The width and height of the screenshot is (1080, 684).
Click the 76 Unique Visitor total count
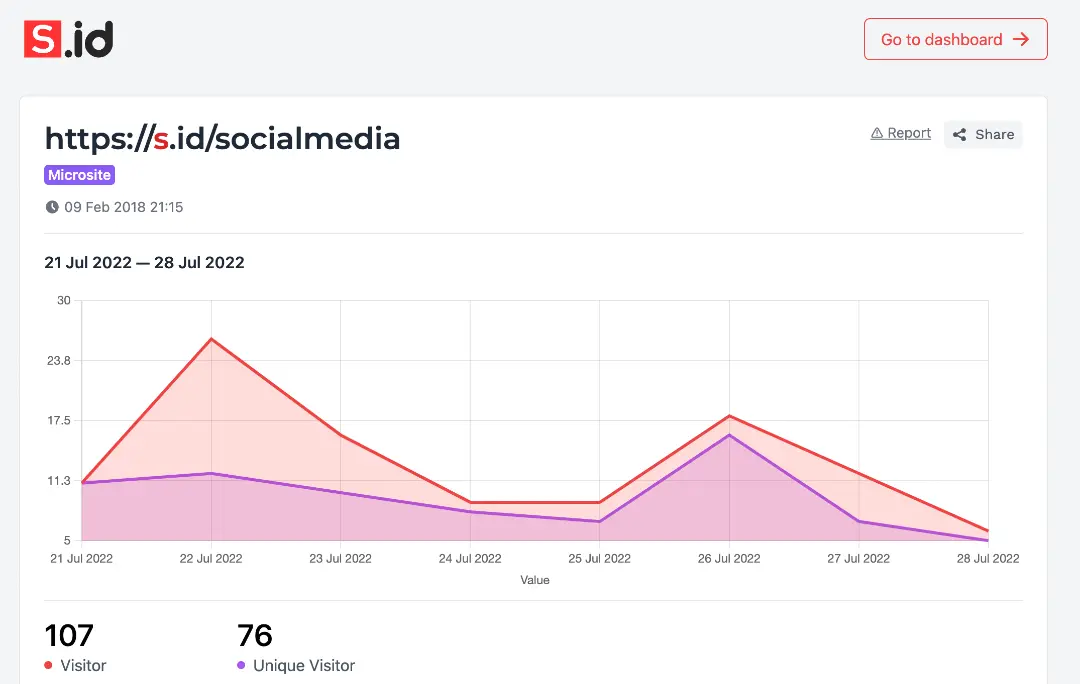point(255,635)
